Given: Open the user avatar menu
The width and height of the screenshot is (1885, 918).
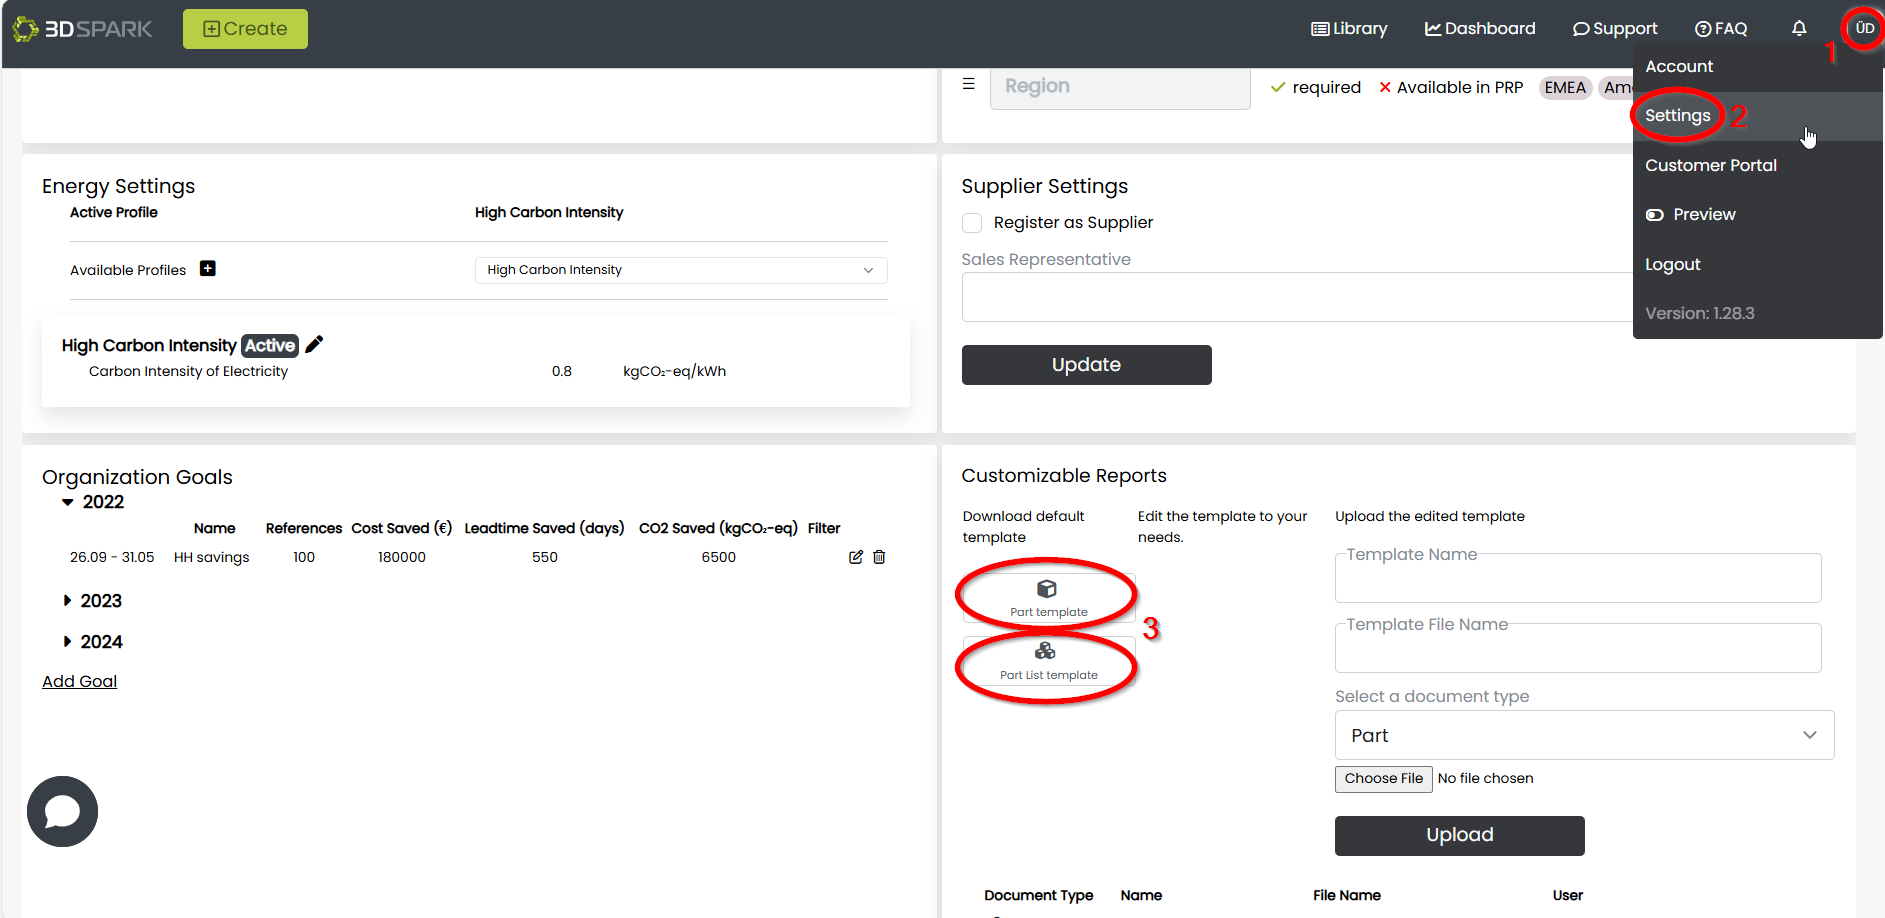Looking at the screenshot, I should point(1864,29).
